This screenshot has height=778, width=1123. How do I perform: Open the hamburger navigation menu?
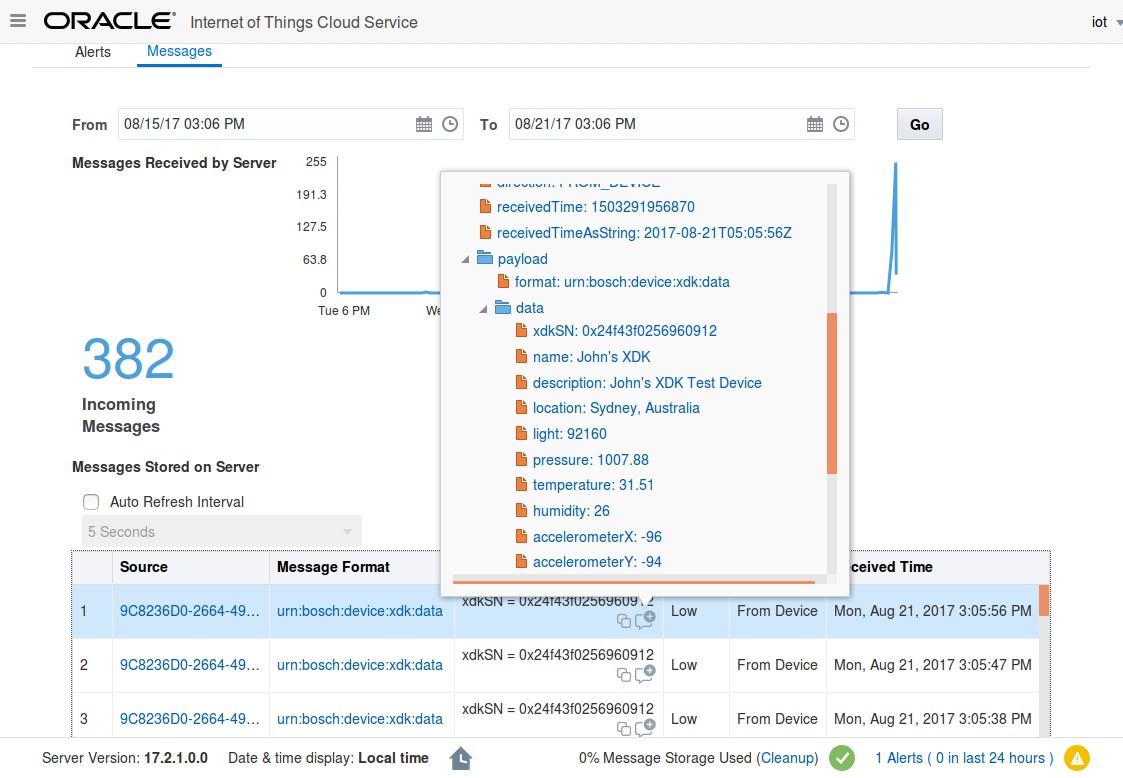[17, 22]
